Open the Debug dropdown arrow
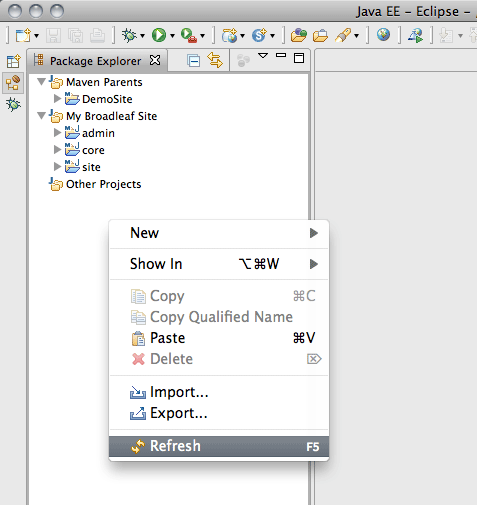 tap(142, 36)
